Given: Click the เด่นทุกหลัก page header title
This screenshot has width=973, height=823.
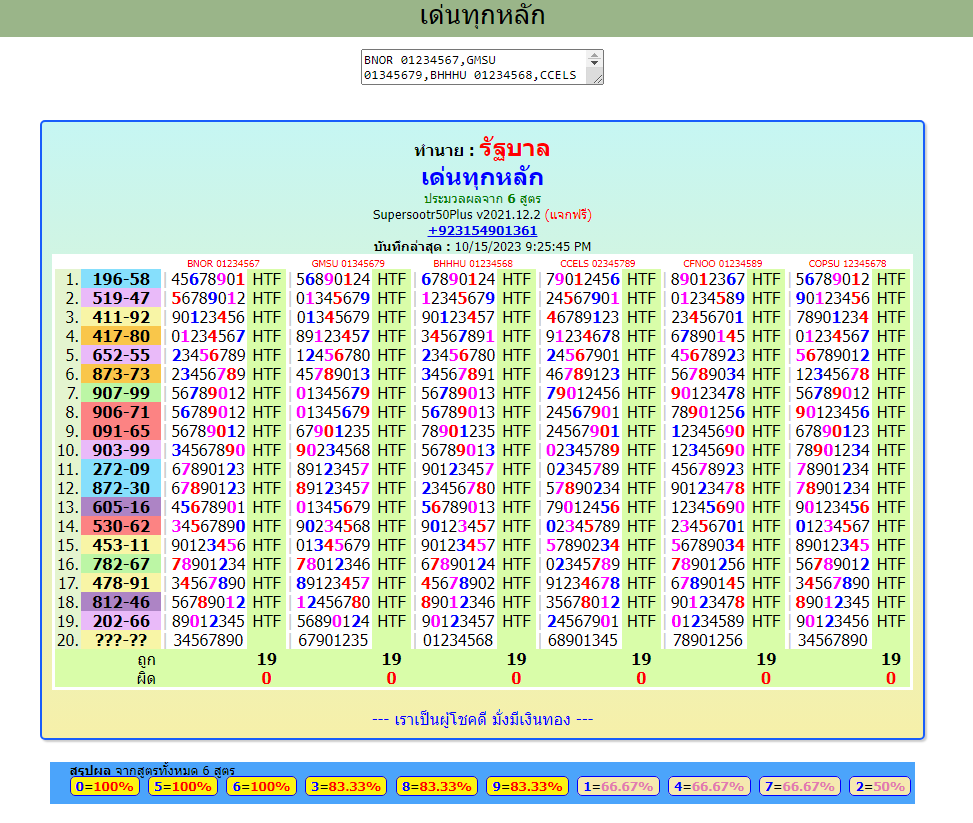Looking at the screenshot, I should (x=483, y=16).
